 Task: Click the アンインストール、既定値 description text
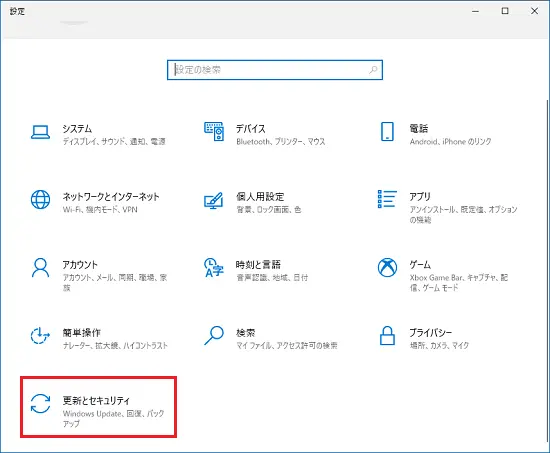click(463, 214)
